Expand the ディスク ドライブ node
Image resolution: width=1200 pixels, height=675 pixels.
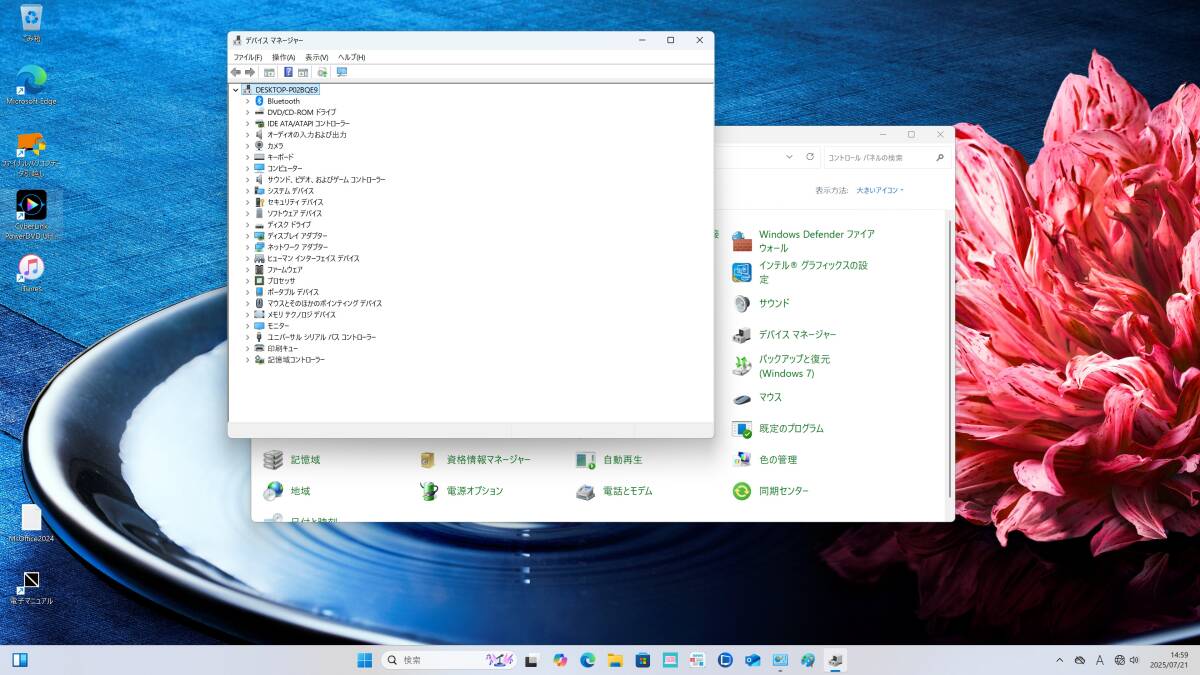tap(247, 225)
